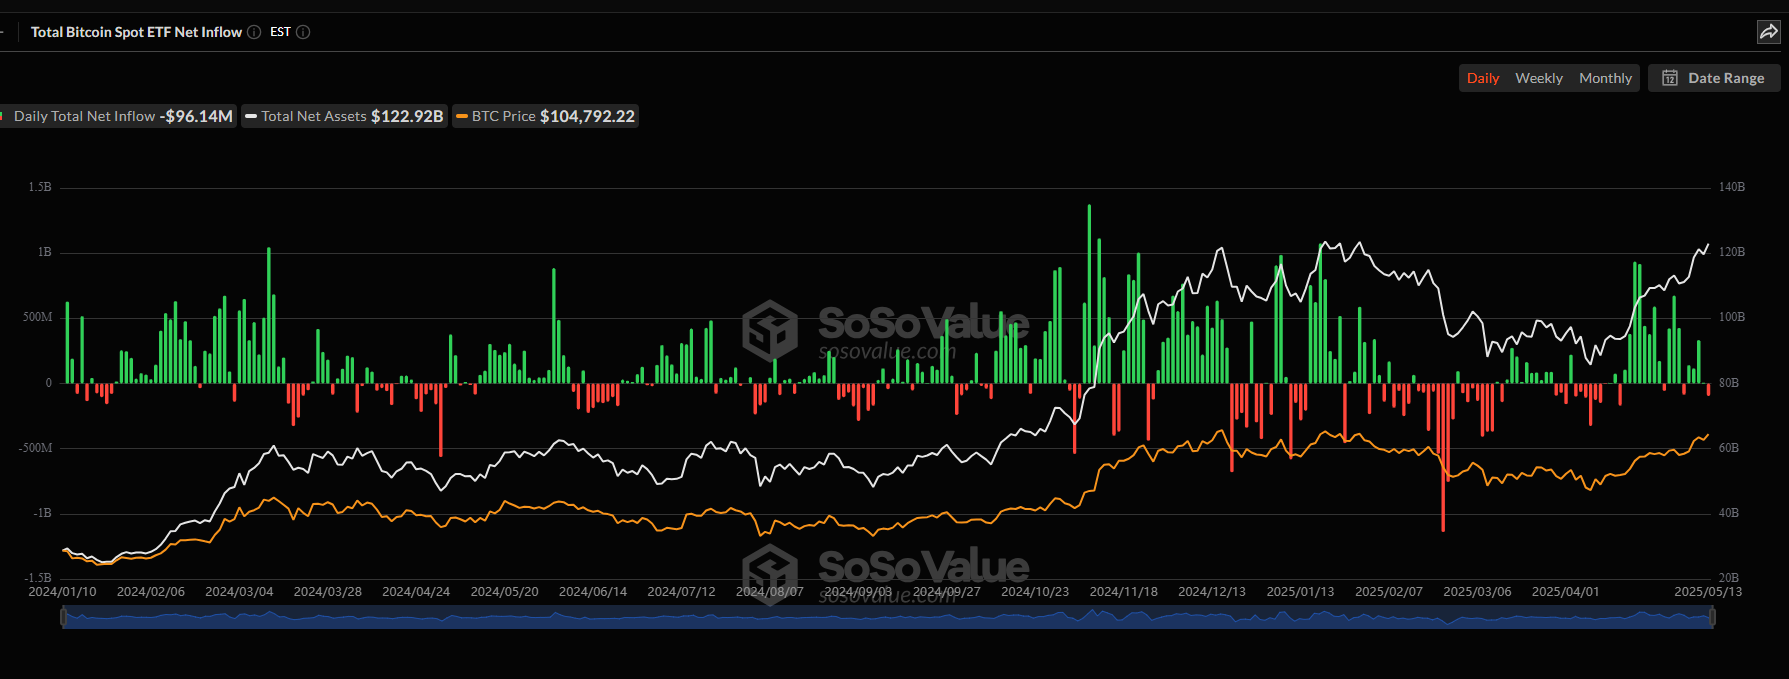
Task: Open the Date Range picker
Action: (x=1714, y=78)
